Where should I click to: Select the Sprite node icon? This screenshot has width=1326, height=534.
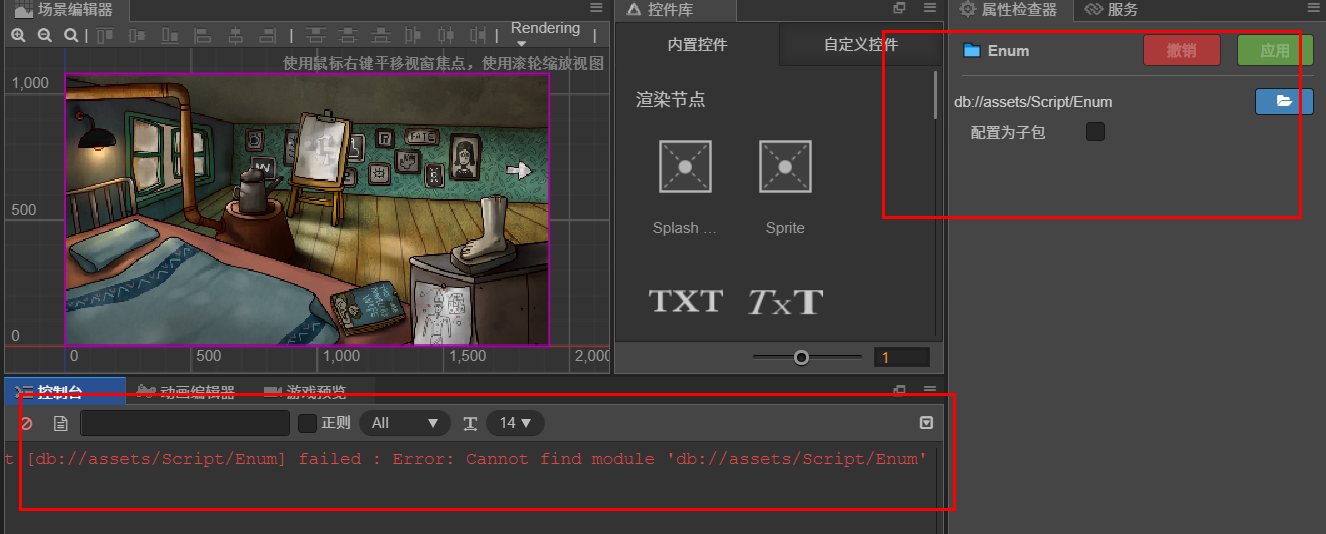[x=785, y=167]
